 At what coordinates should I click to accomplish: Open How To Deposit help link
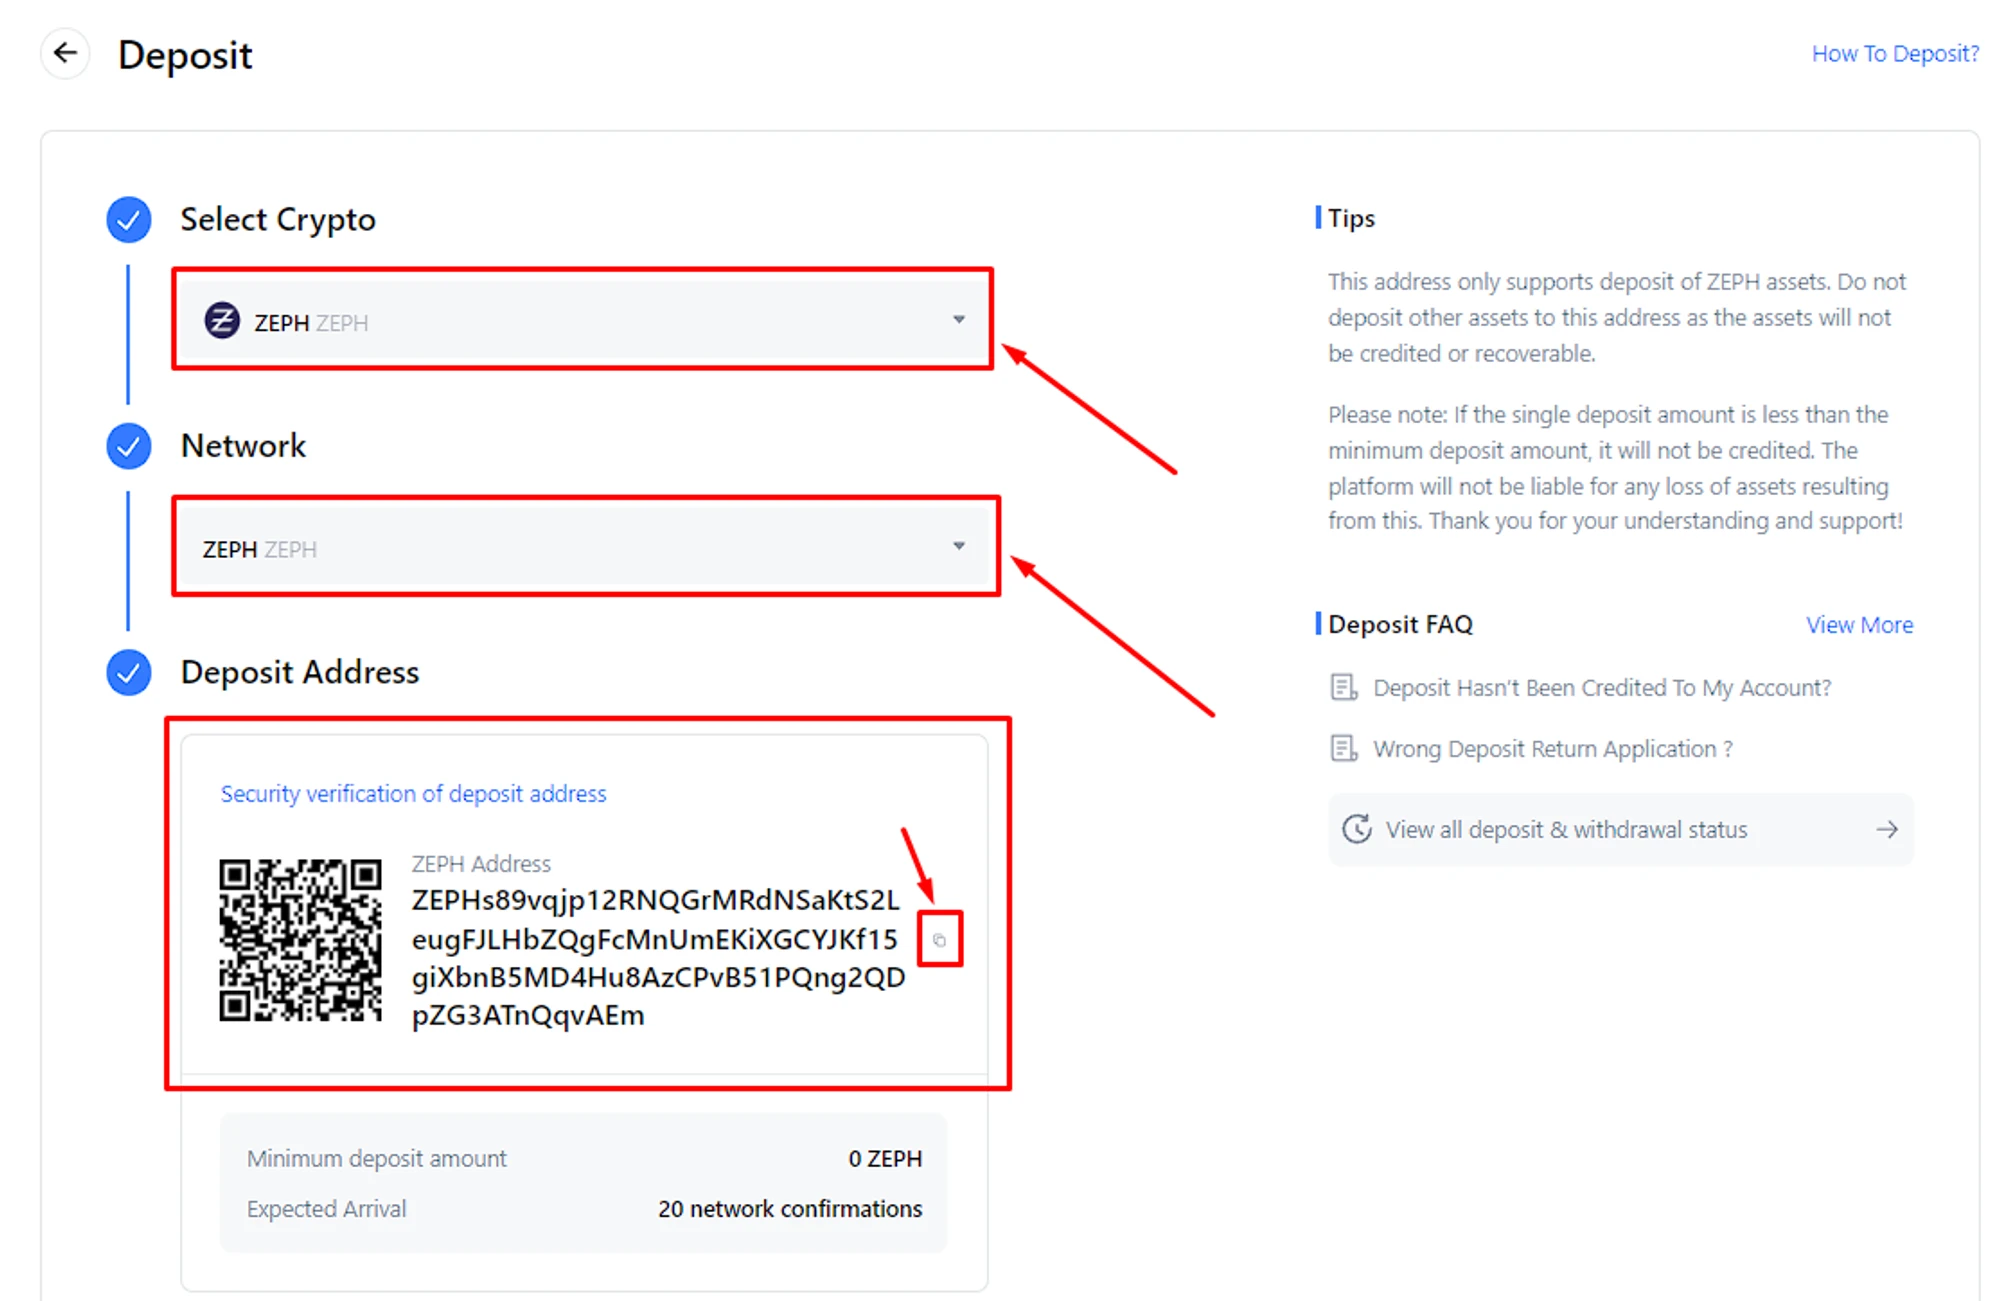1894,54
